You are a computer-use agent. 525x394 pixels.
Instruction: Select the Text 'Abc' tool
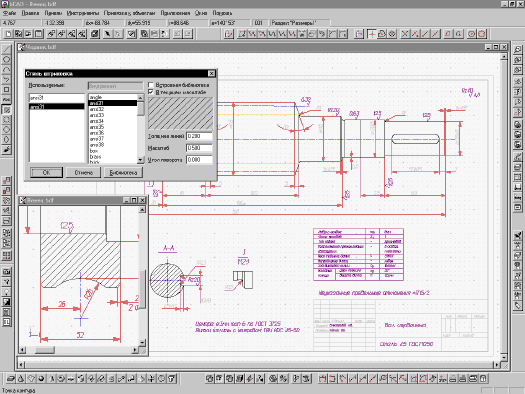(6, 100)
